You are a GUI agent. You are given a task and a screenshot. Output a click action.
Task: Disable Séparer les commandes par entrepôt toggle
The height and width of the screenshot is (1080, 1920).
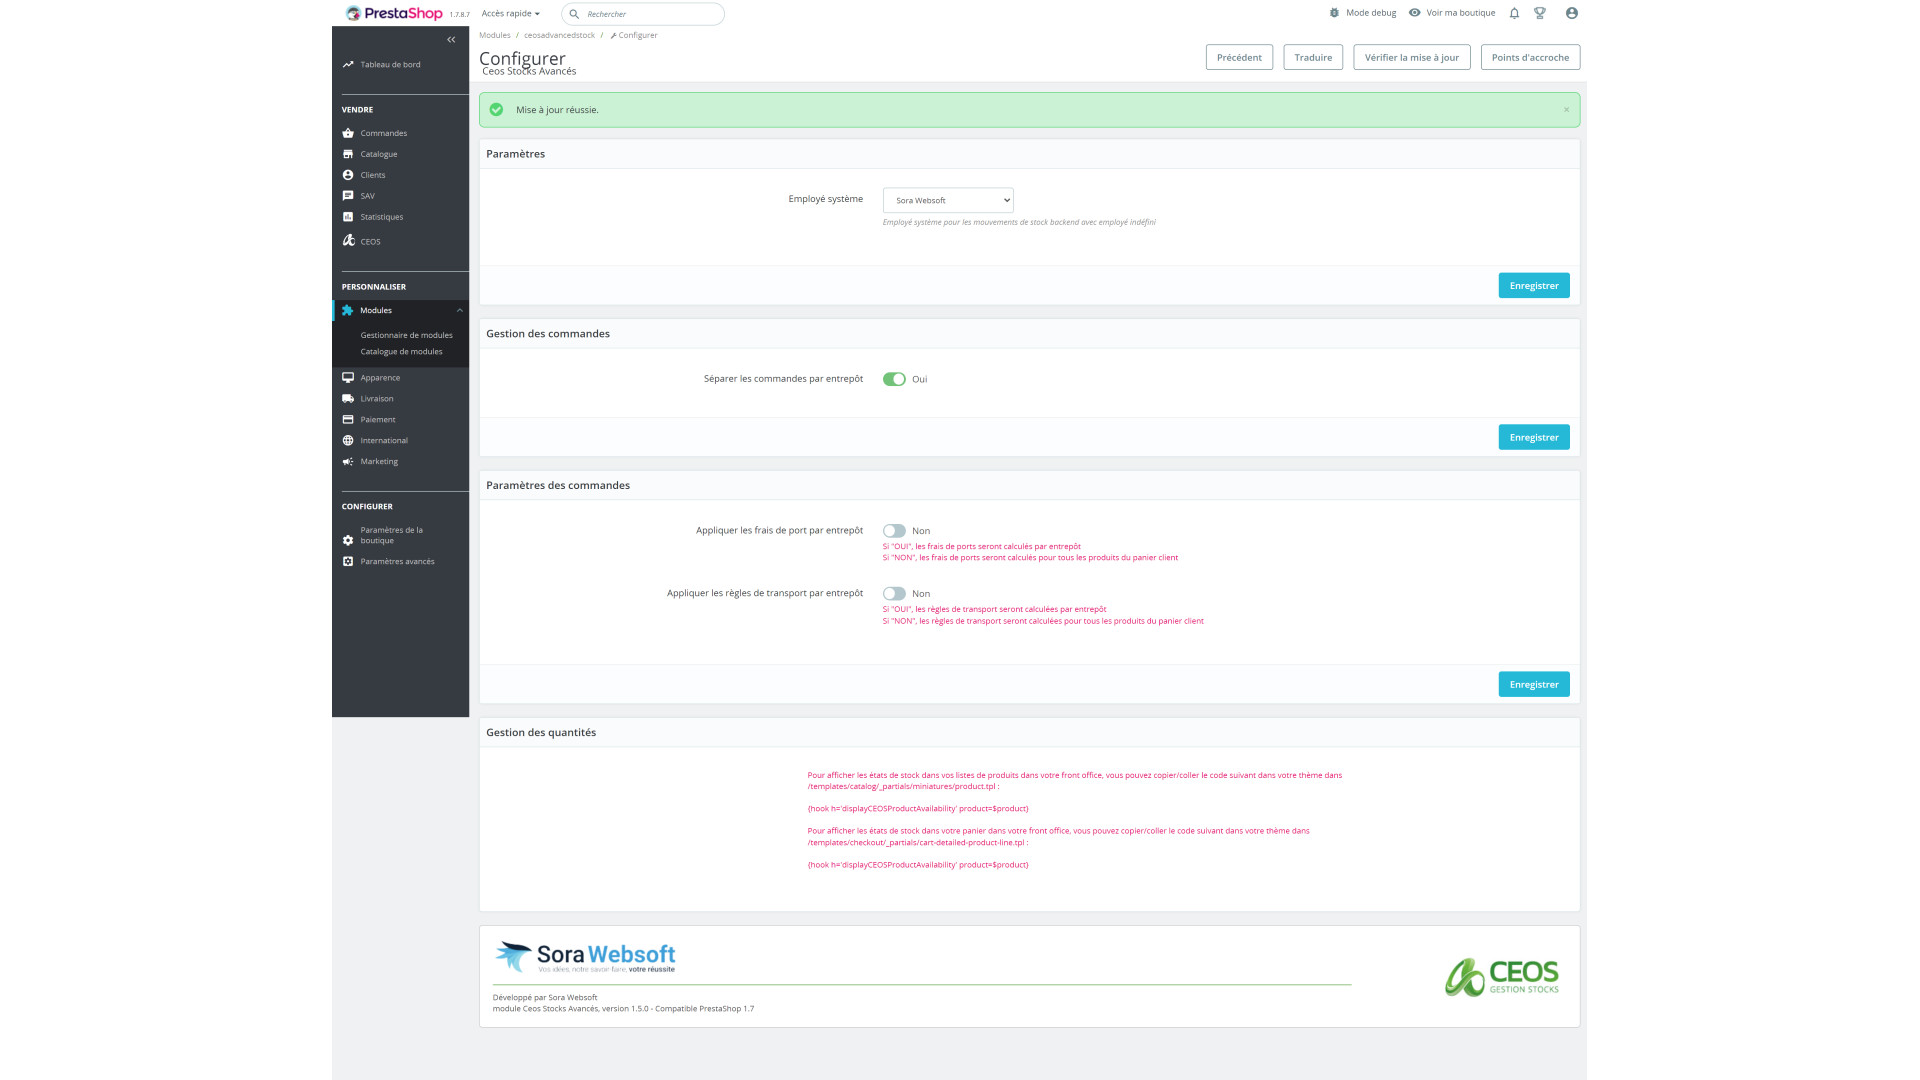pyautogui.click(x=894, y=379)
